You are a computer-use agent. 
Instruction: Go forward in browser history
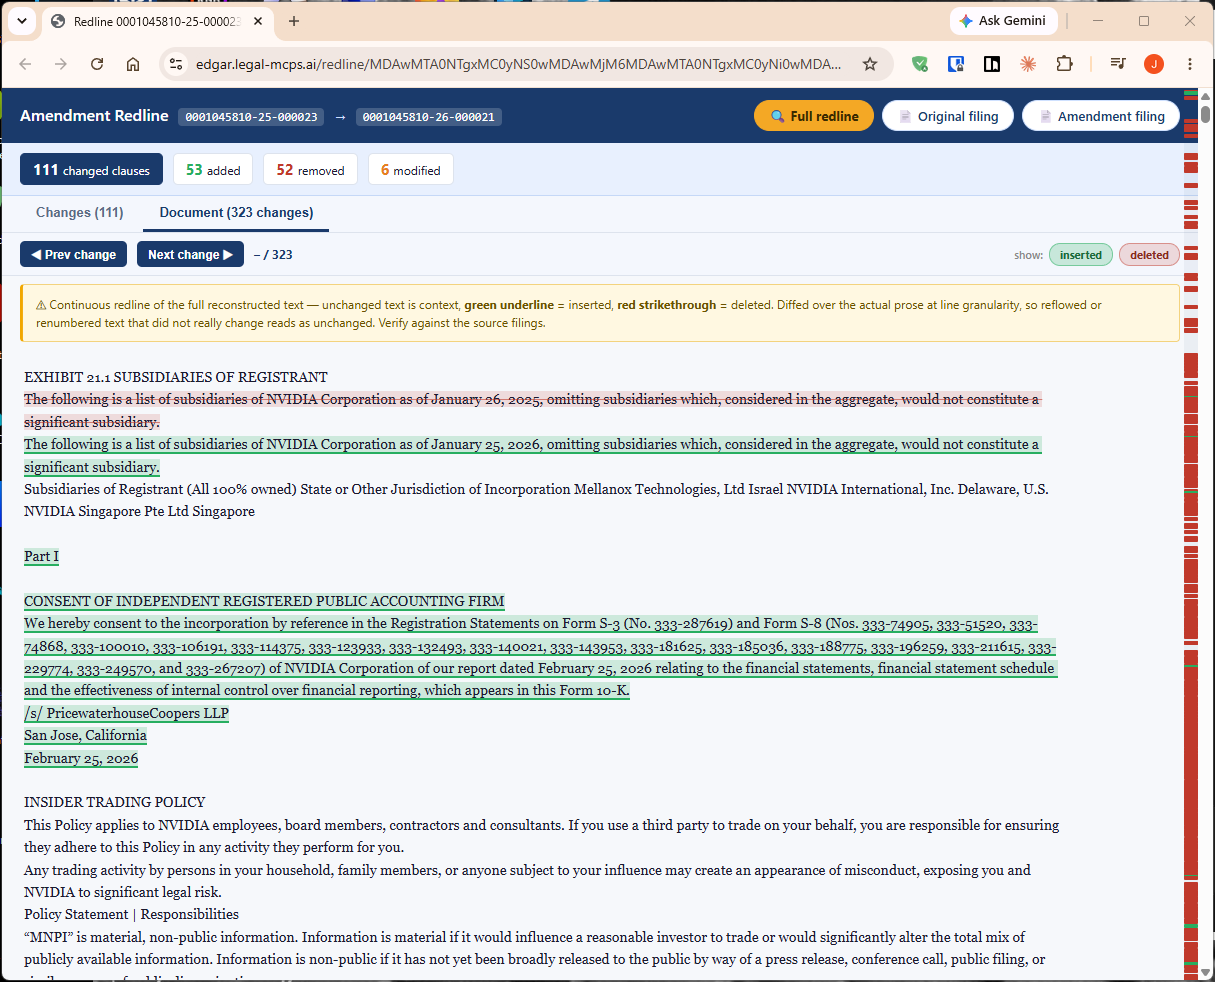point(61,64)
